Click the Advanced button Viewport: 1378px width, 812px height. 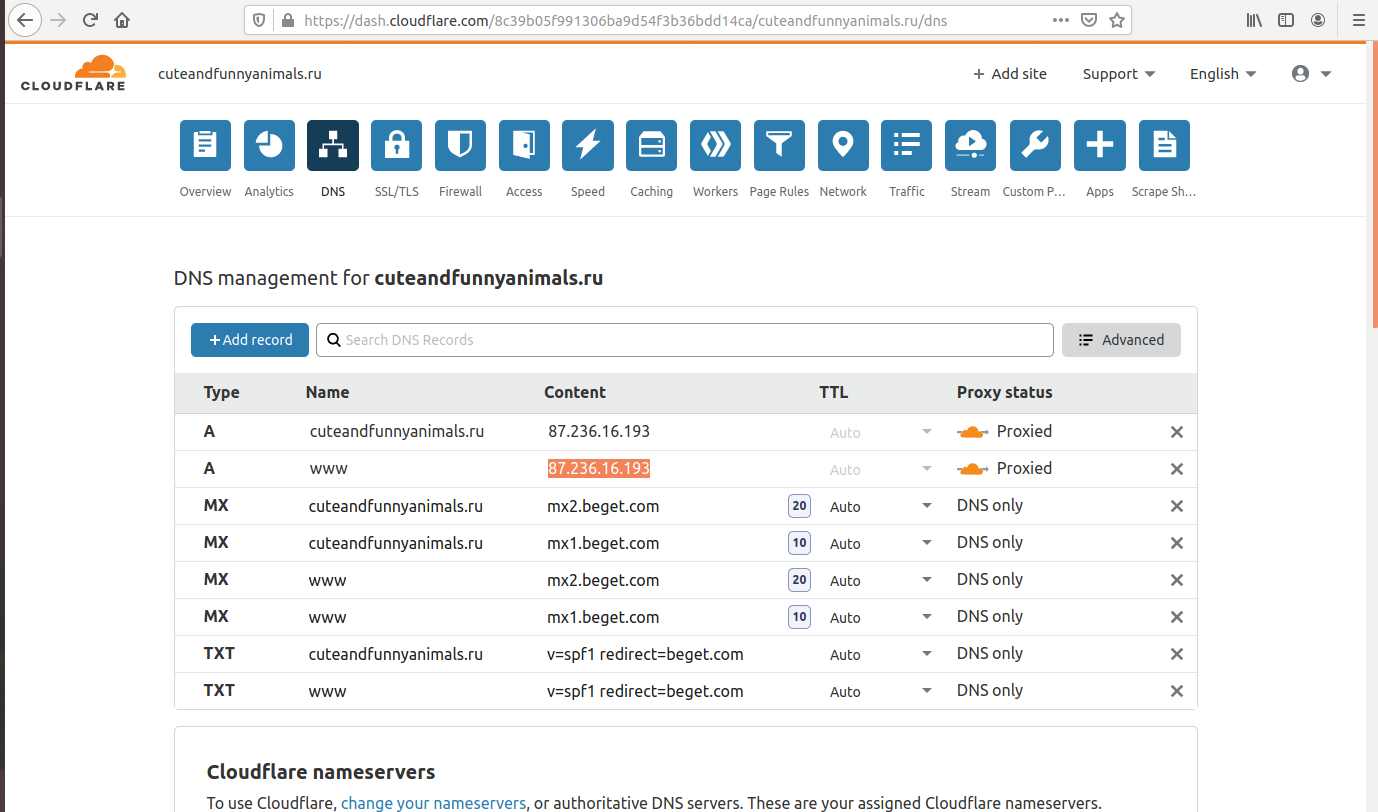click(x=1121, y=340)
